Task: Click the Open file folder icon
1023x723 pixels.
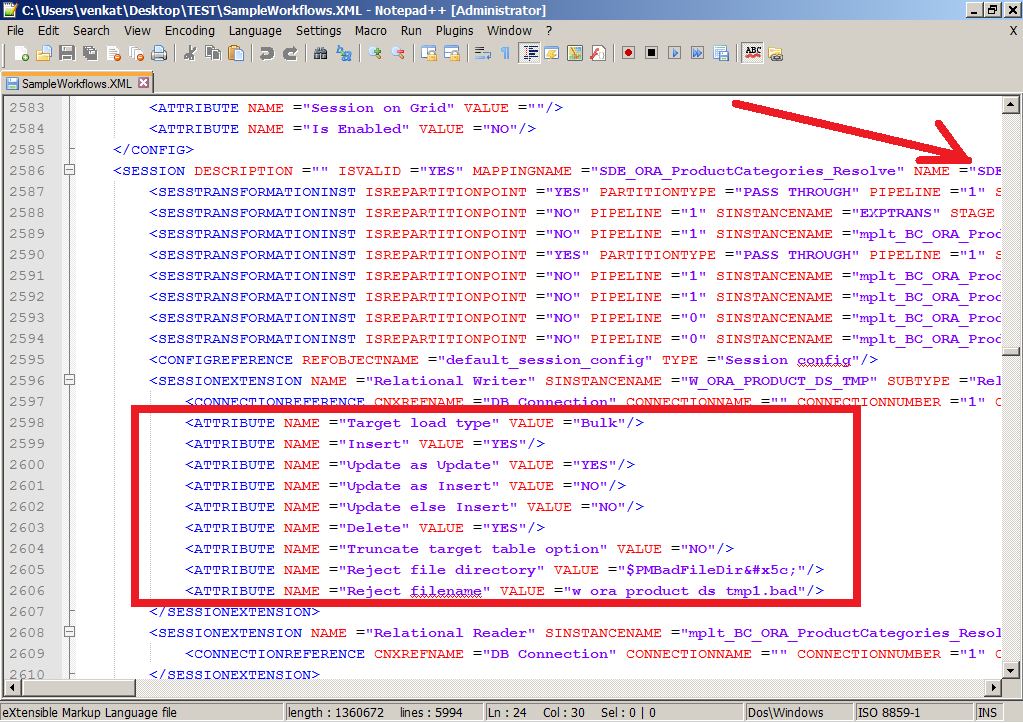Action: (44, 54)
